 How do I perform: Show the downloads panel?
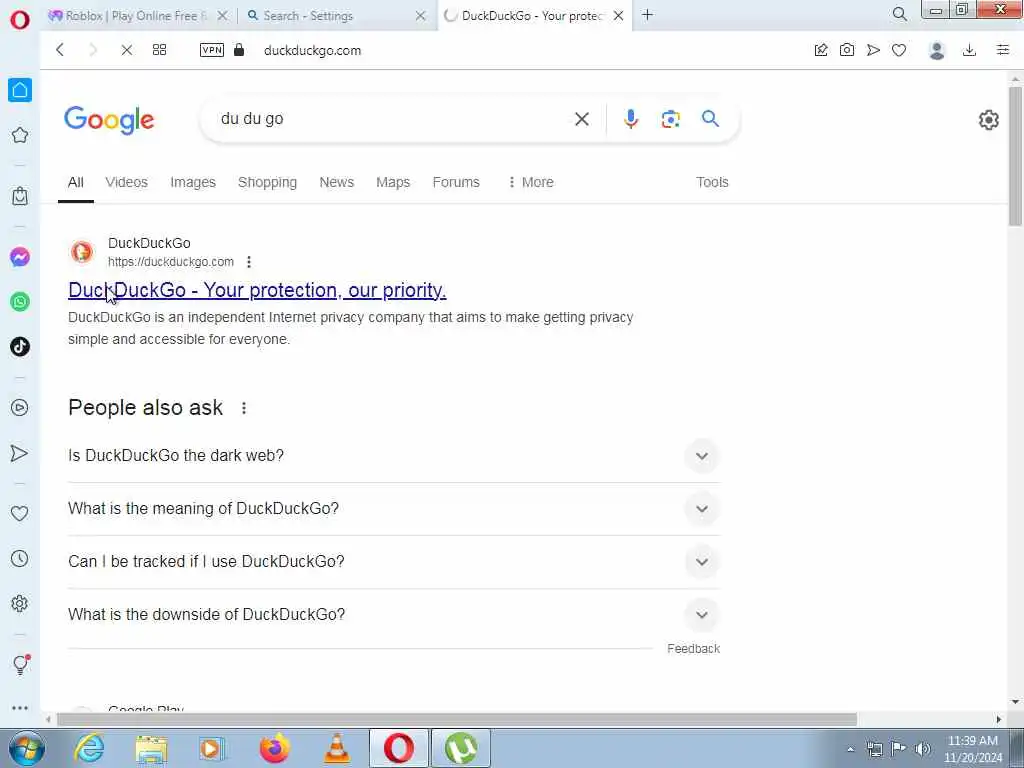[970, 50]
